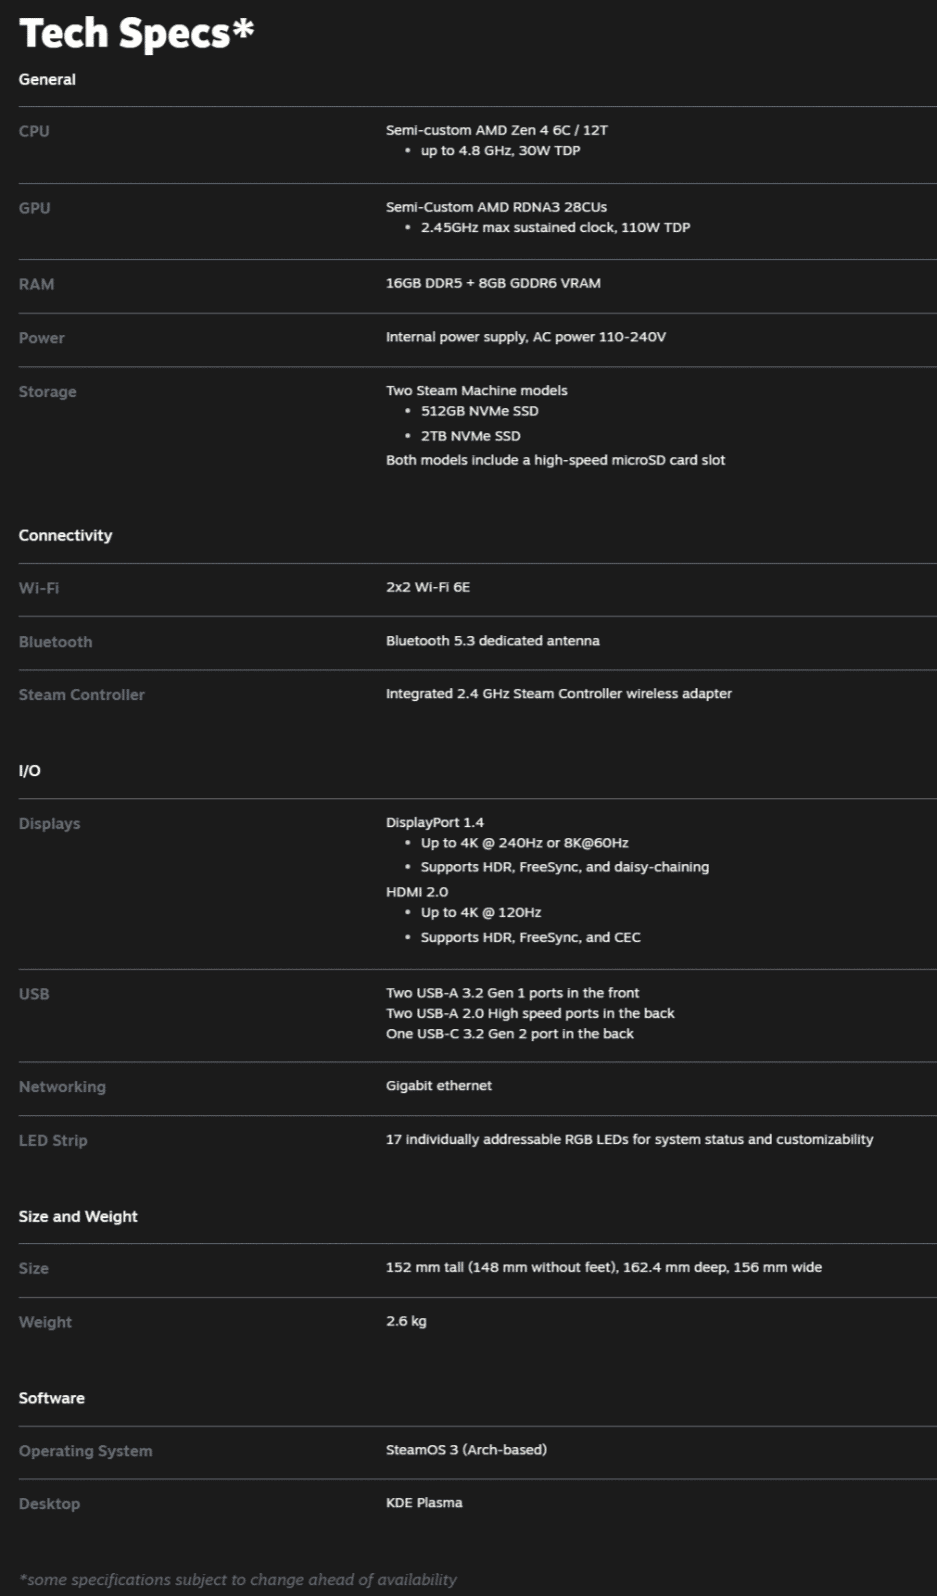Click the GPU row label
The image size is (937, 1596).
(x=34, y=208)
